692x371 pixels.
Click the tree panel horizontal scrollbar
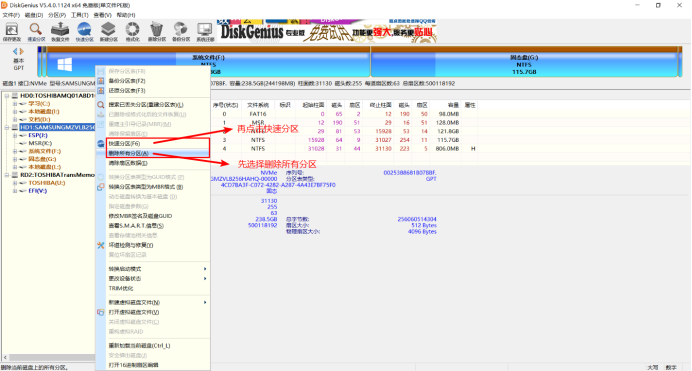[x=49, y=357]
